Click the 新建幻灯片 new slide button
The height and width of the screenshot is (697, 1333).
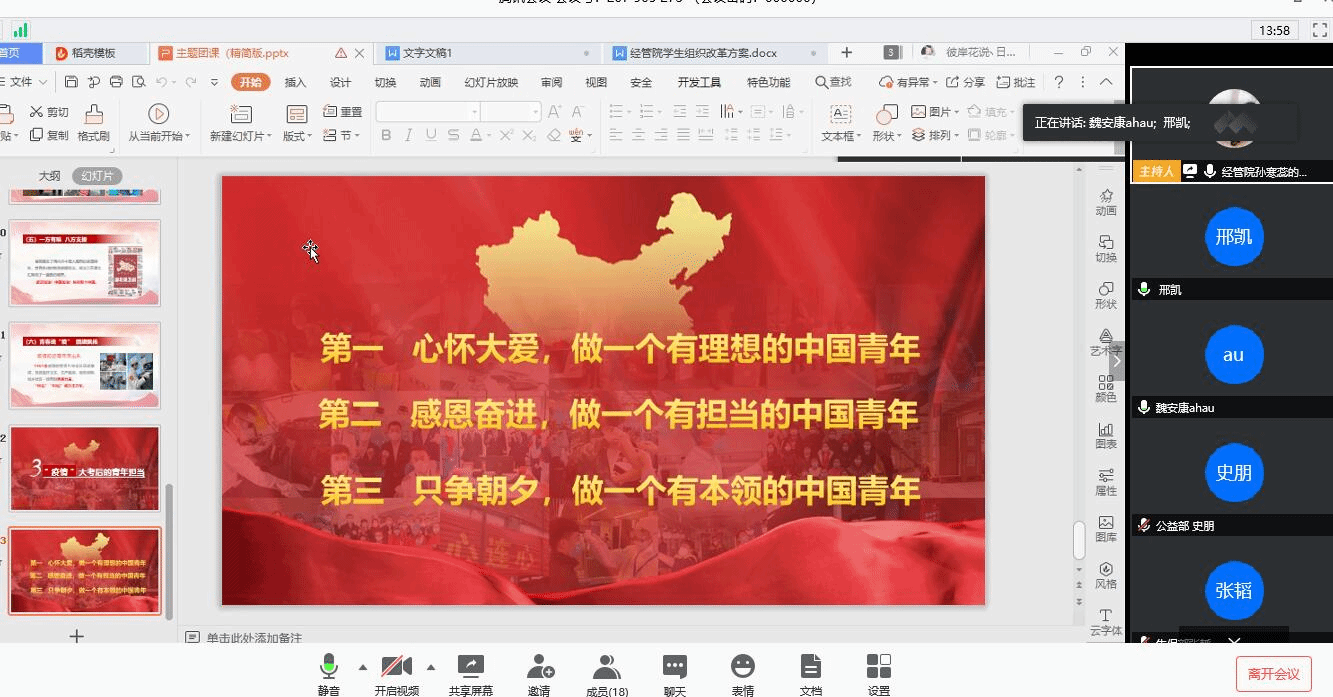(x=240, y=123)
